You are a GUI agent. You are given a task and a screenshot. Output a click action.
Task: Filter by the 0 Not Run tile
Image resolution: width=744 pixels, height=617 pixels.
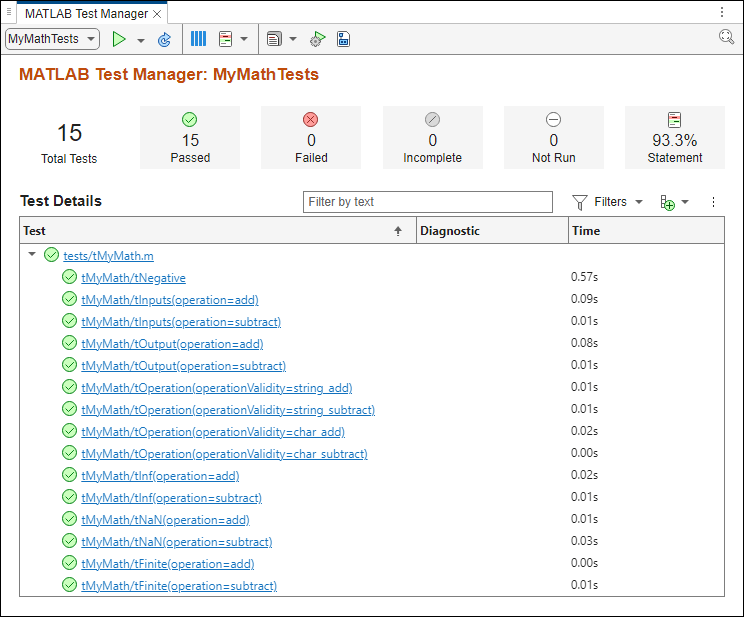click(553, 137)
